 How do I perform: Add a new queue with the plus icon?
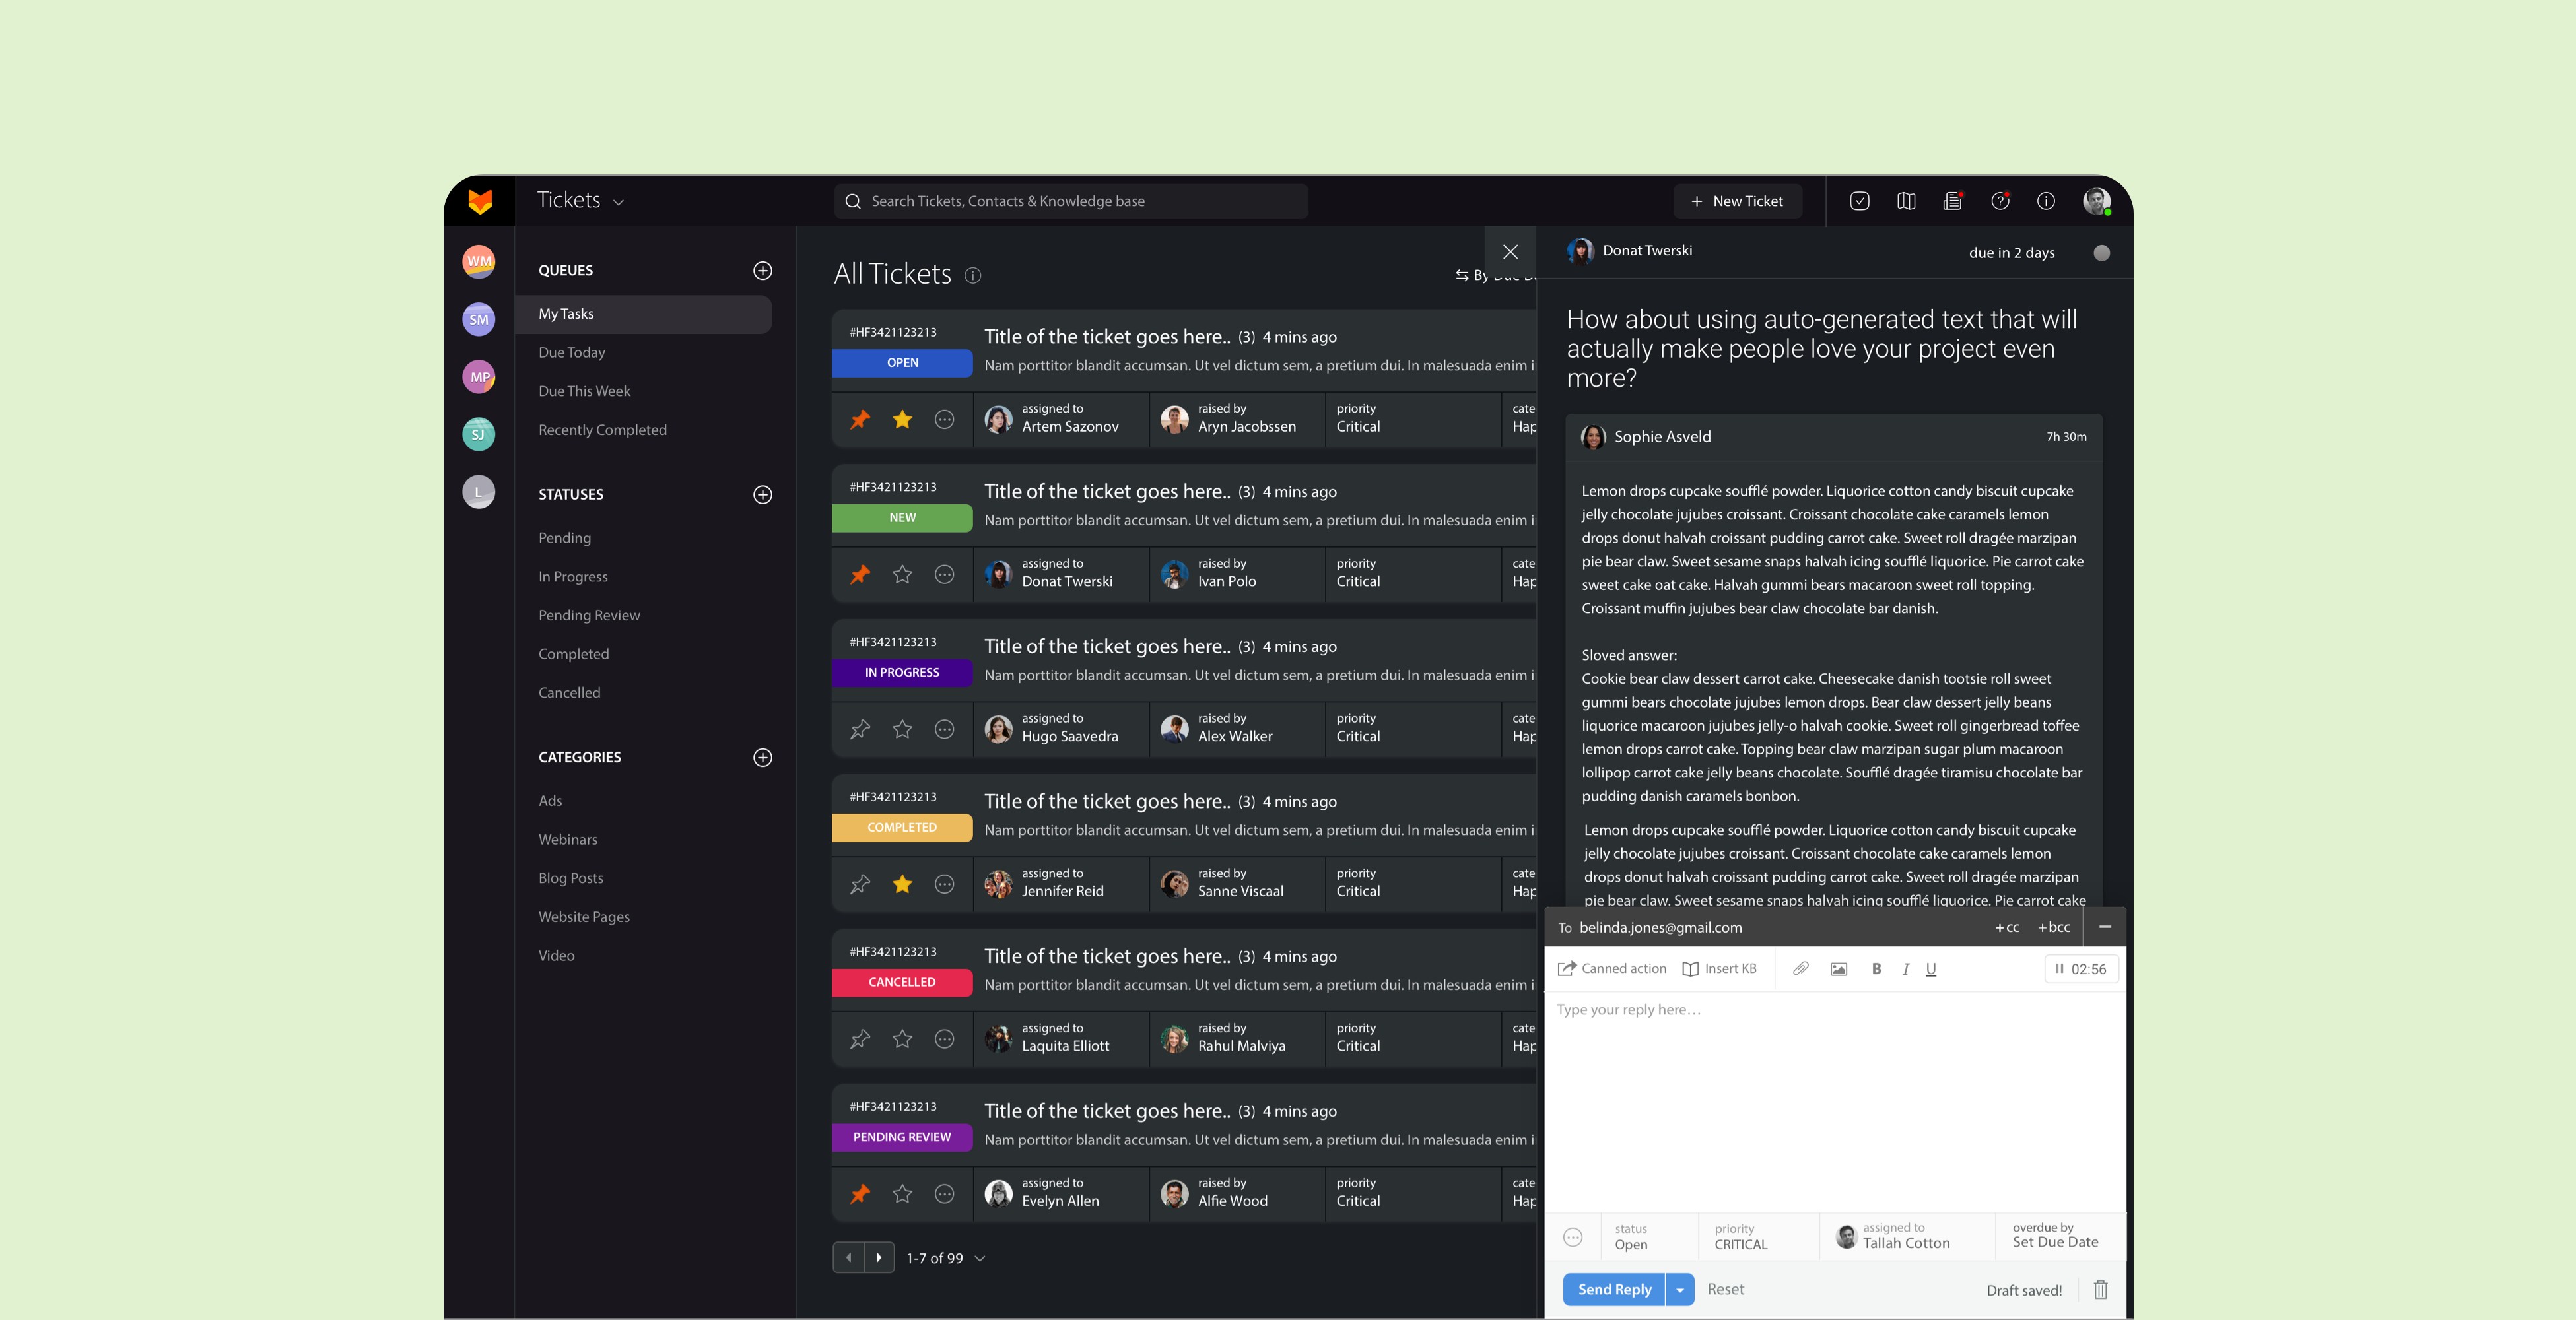pos(762,270)
